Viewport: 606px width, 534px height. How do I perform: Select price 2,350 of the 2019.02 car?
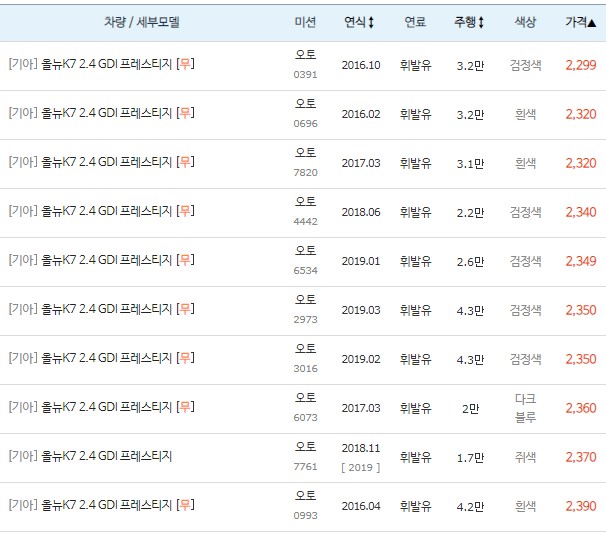[581, 359]
